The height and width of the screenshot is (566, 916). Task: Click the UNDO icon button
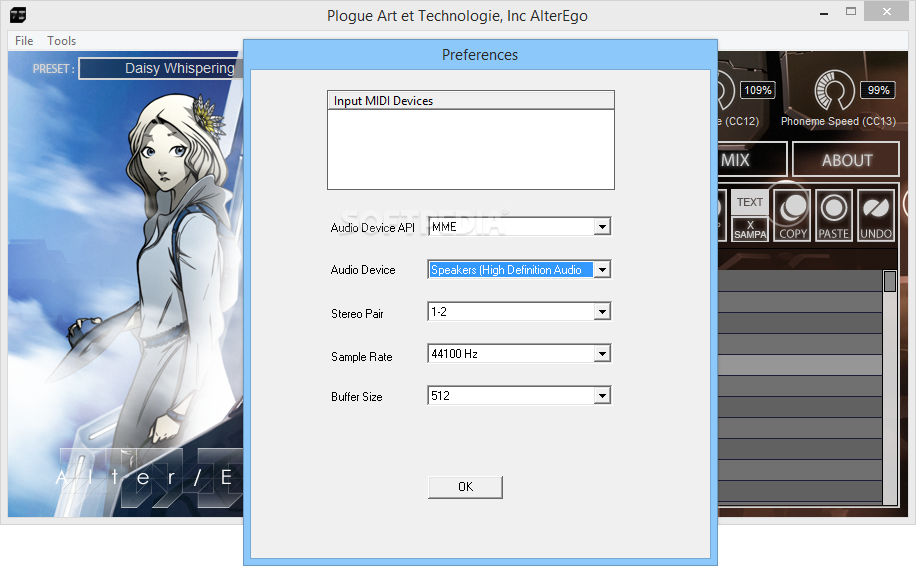(x=876, y=216)
